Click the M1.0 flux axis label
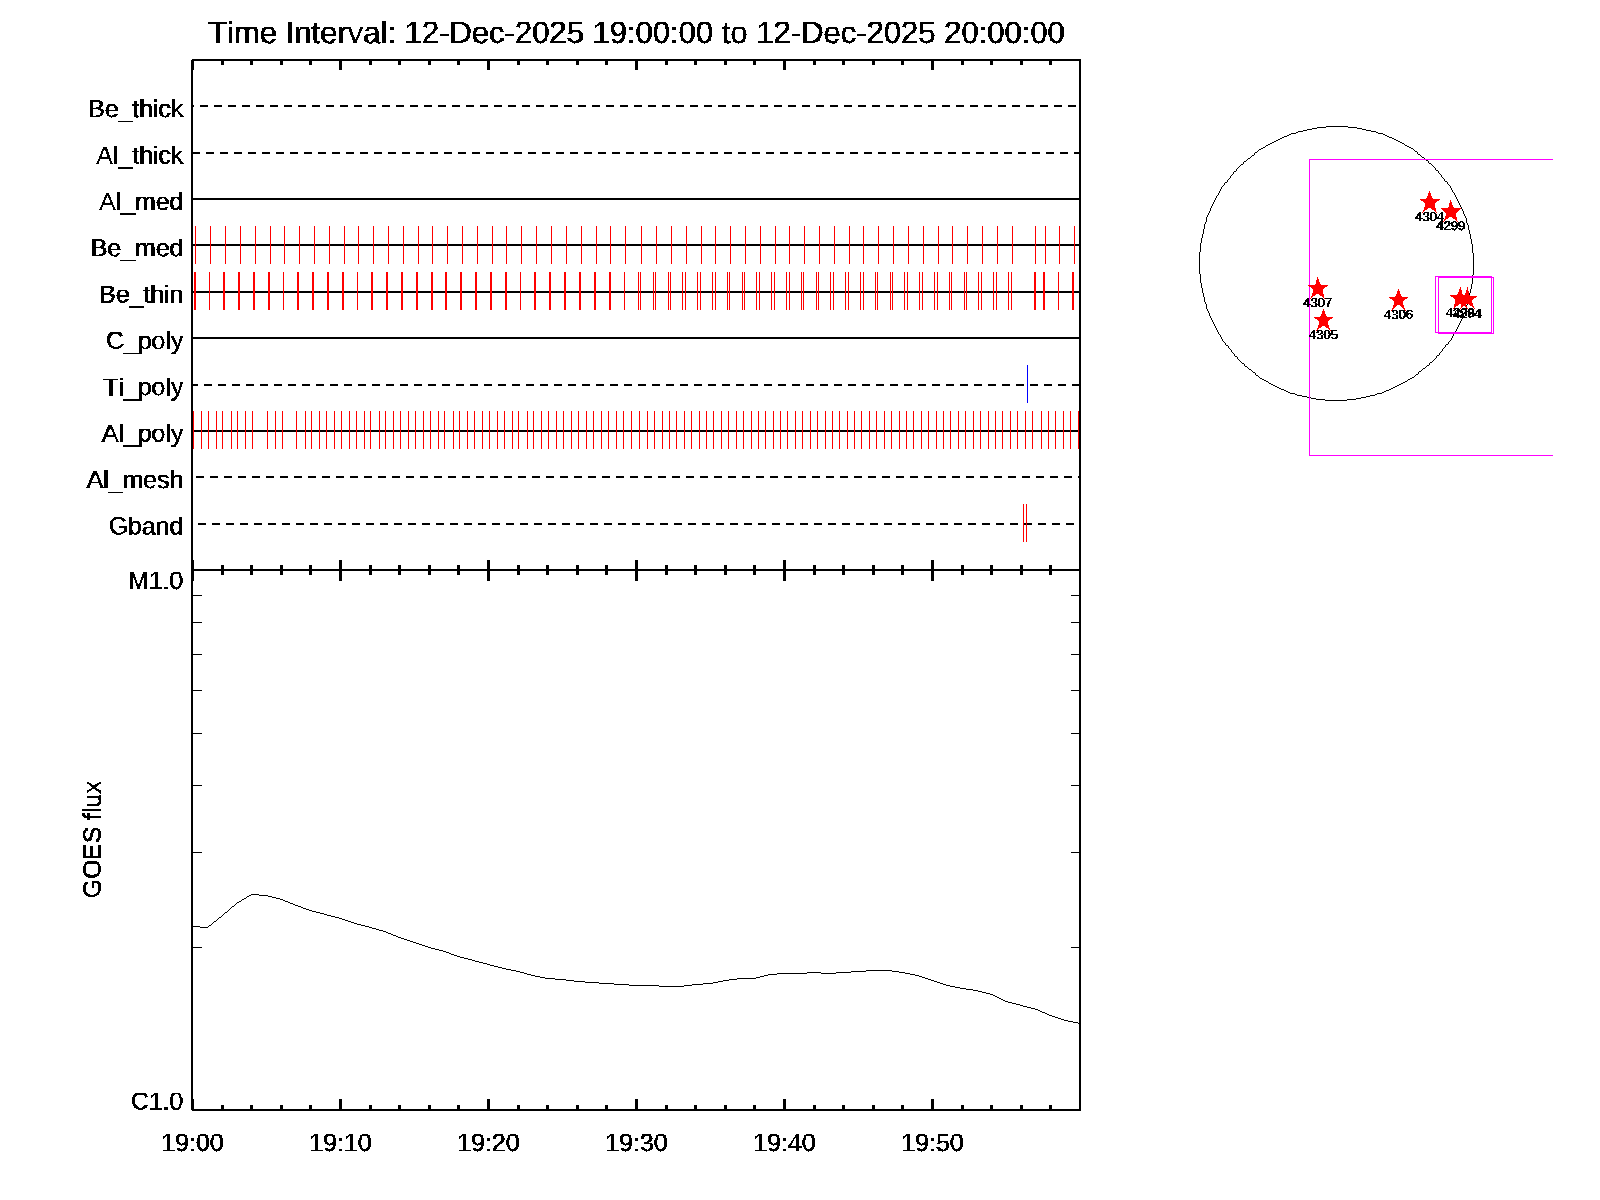The image size is (1600, 1200). [x=156, y=581]
